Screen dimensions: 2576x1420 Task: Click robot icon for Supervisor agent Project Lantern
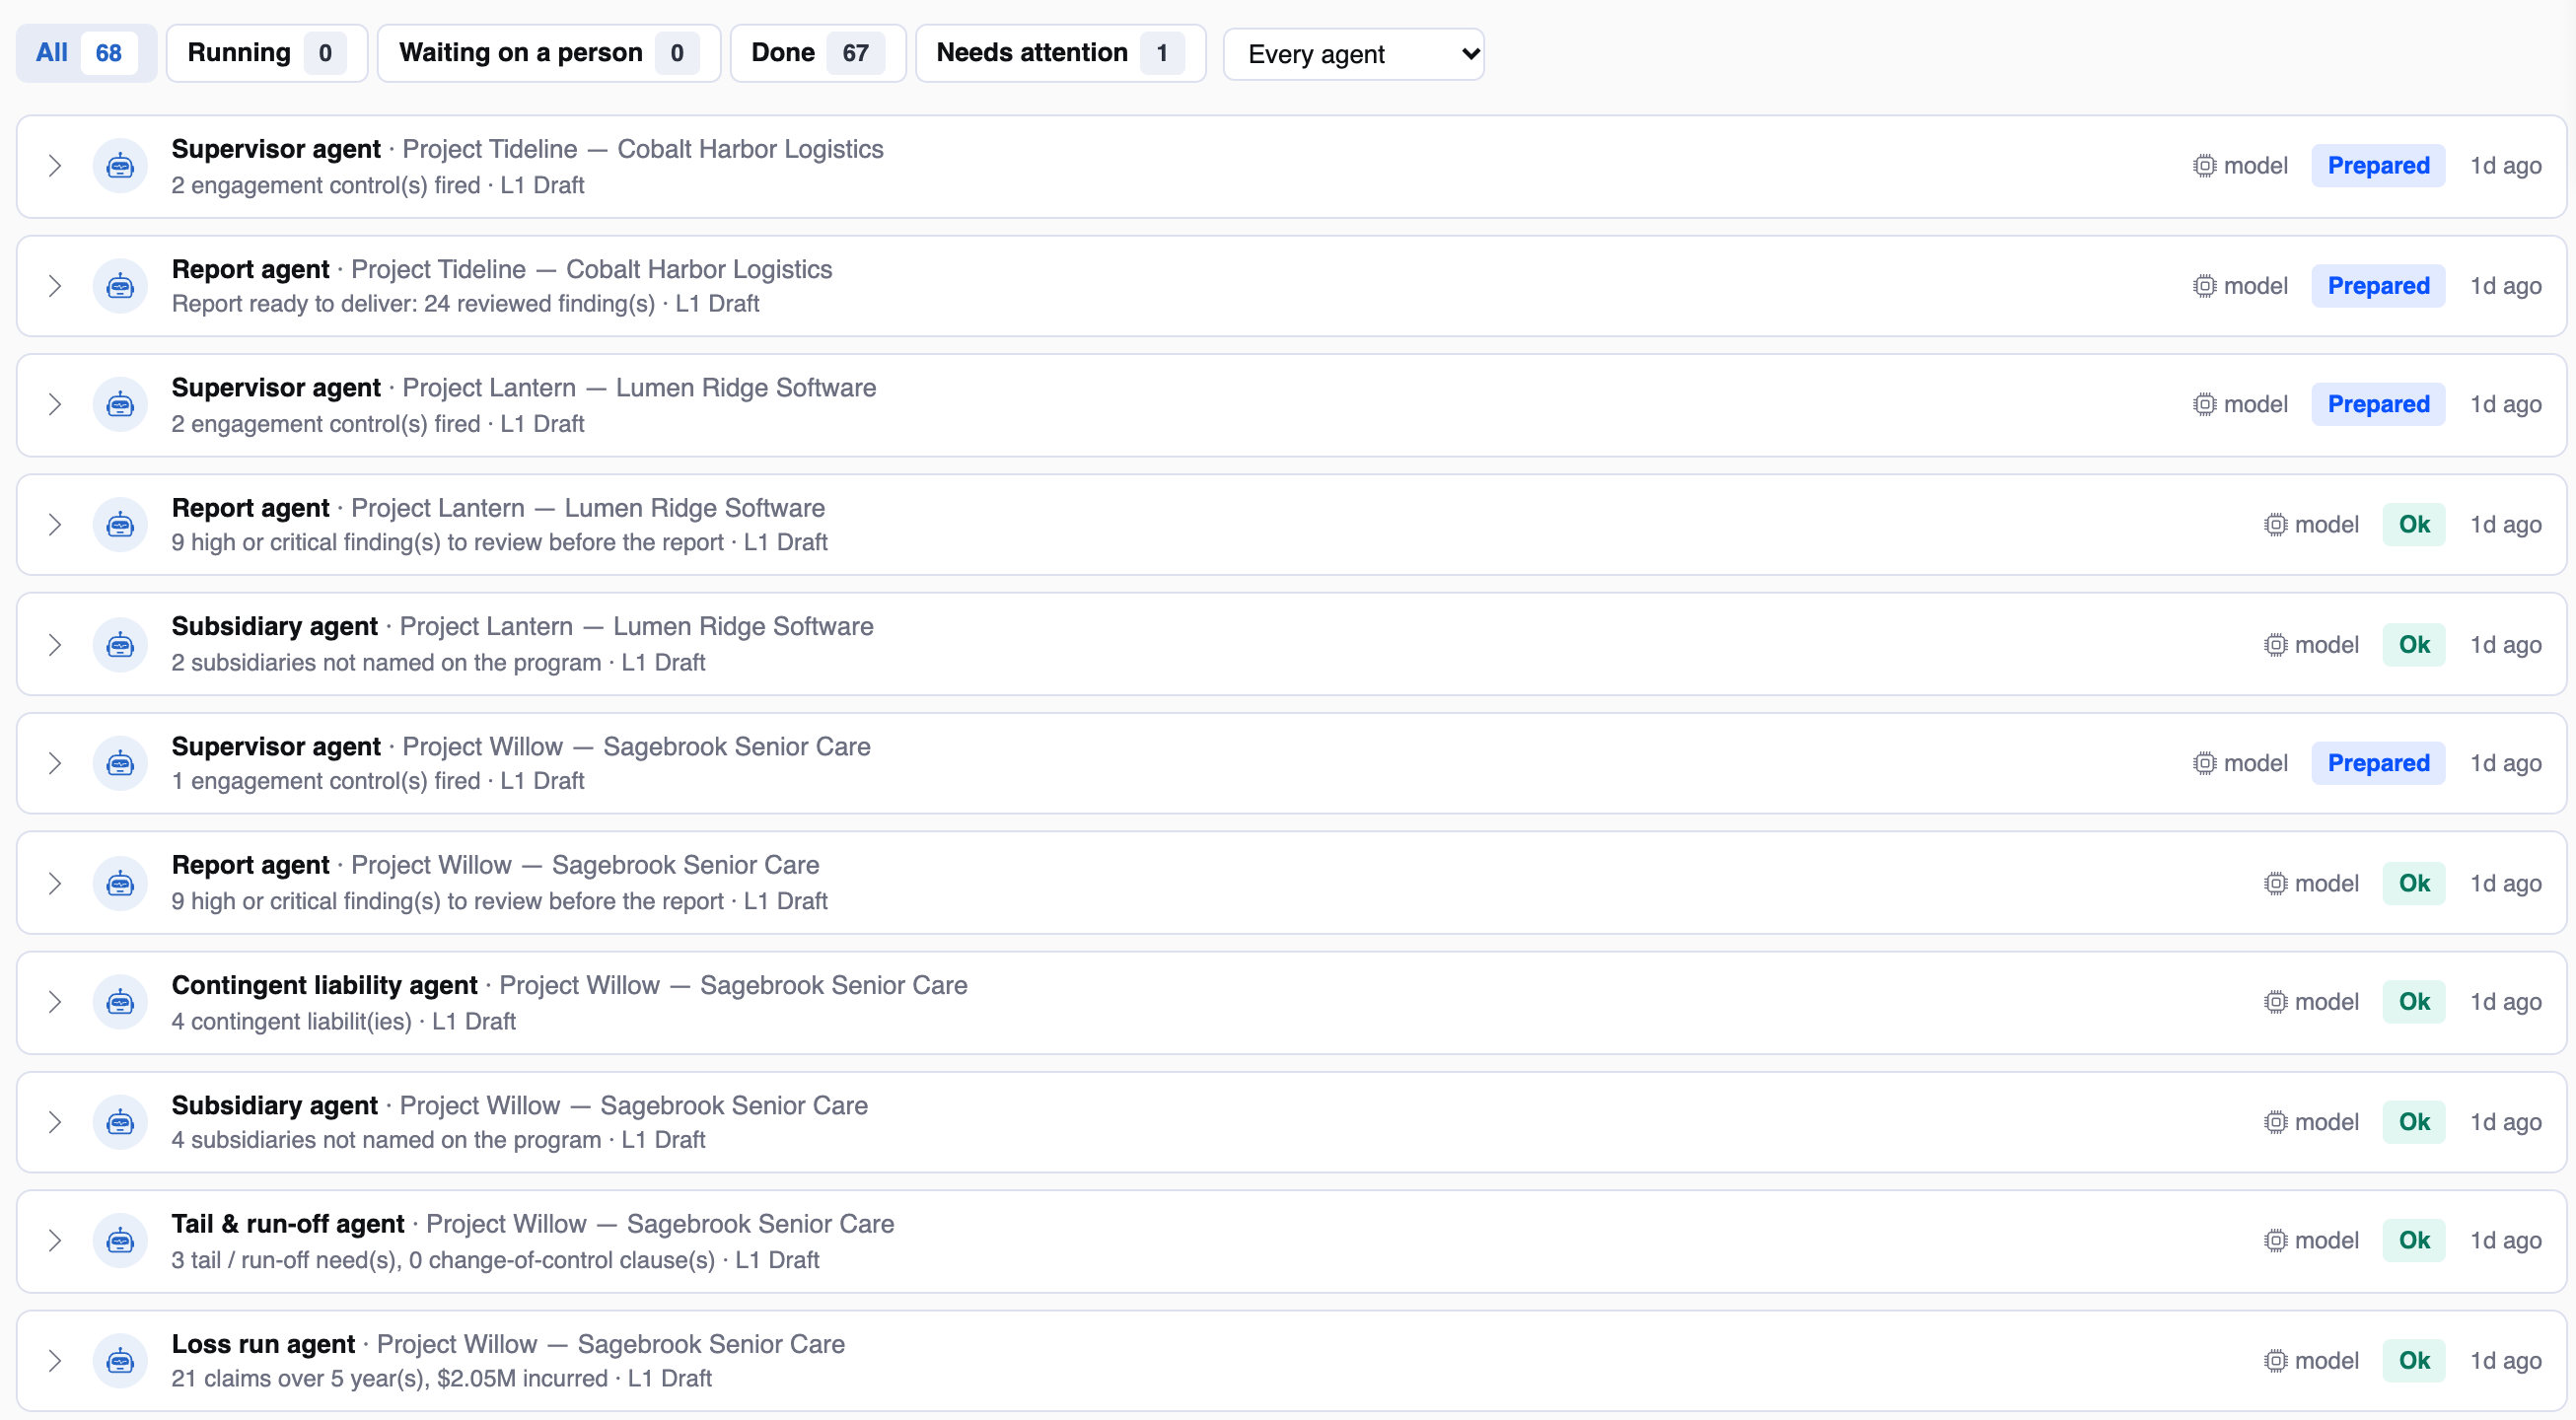pyautogui.click(x=120, y=405)
